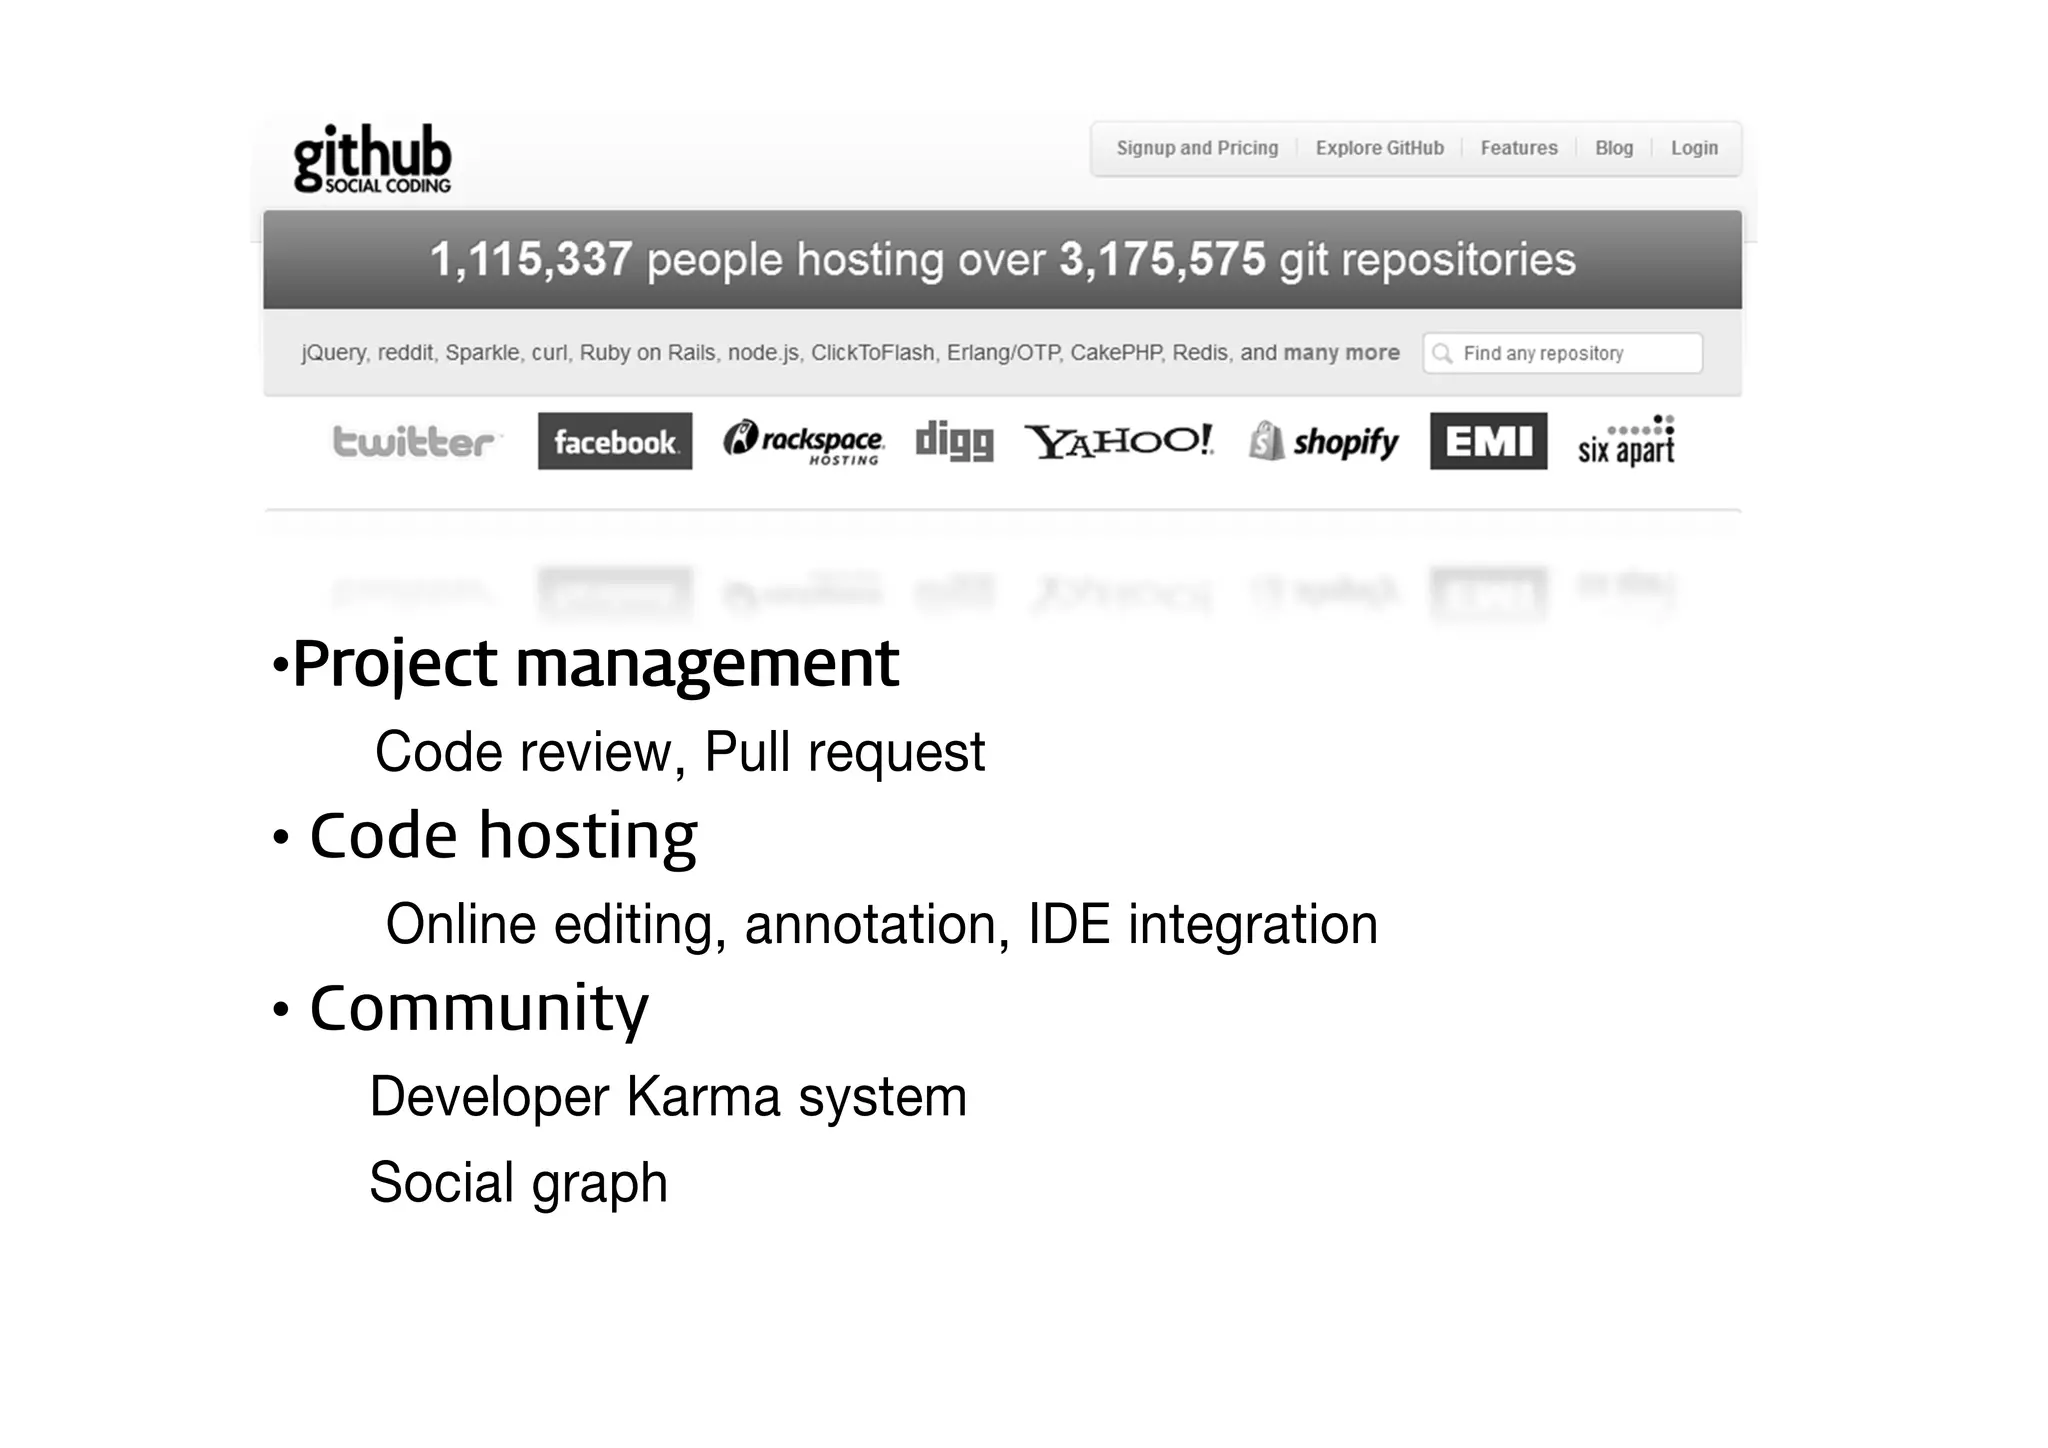The width and height of the screenshot is (2048, 1448).
Task: Click the Yahoo! logo
Action: 1119,441
